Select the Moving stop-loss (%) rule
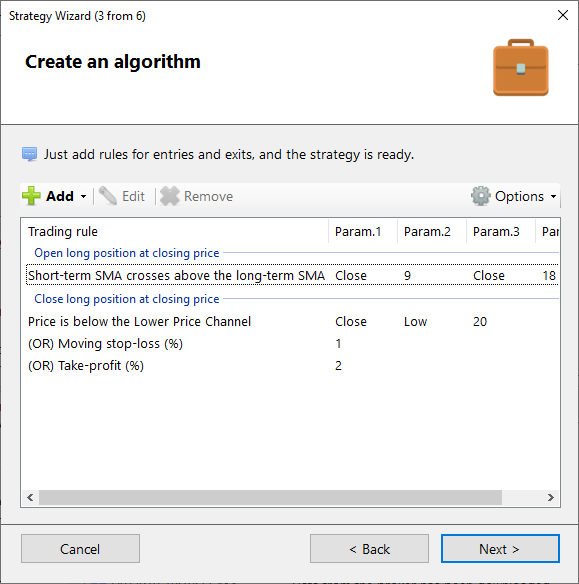 point(292,343)
